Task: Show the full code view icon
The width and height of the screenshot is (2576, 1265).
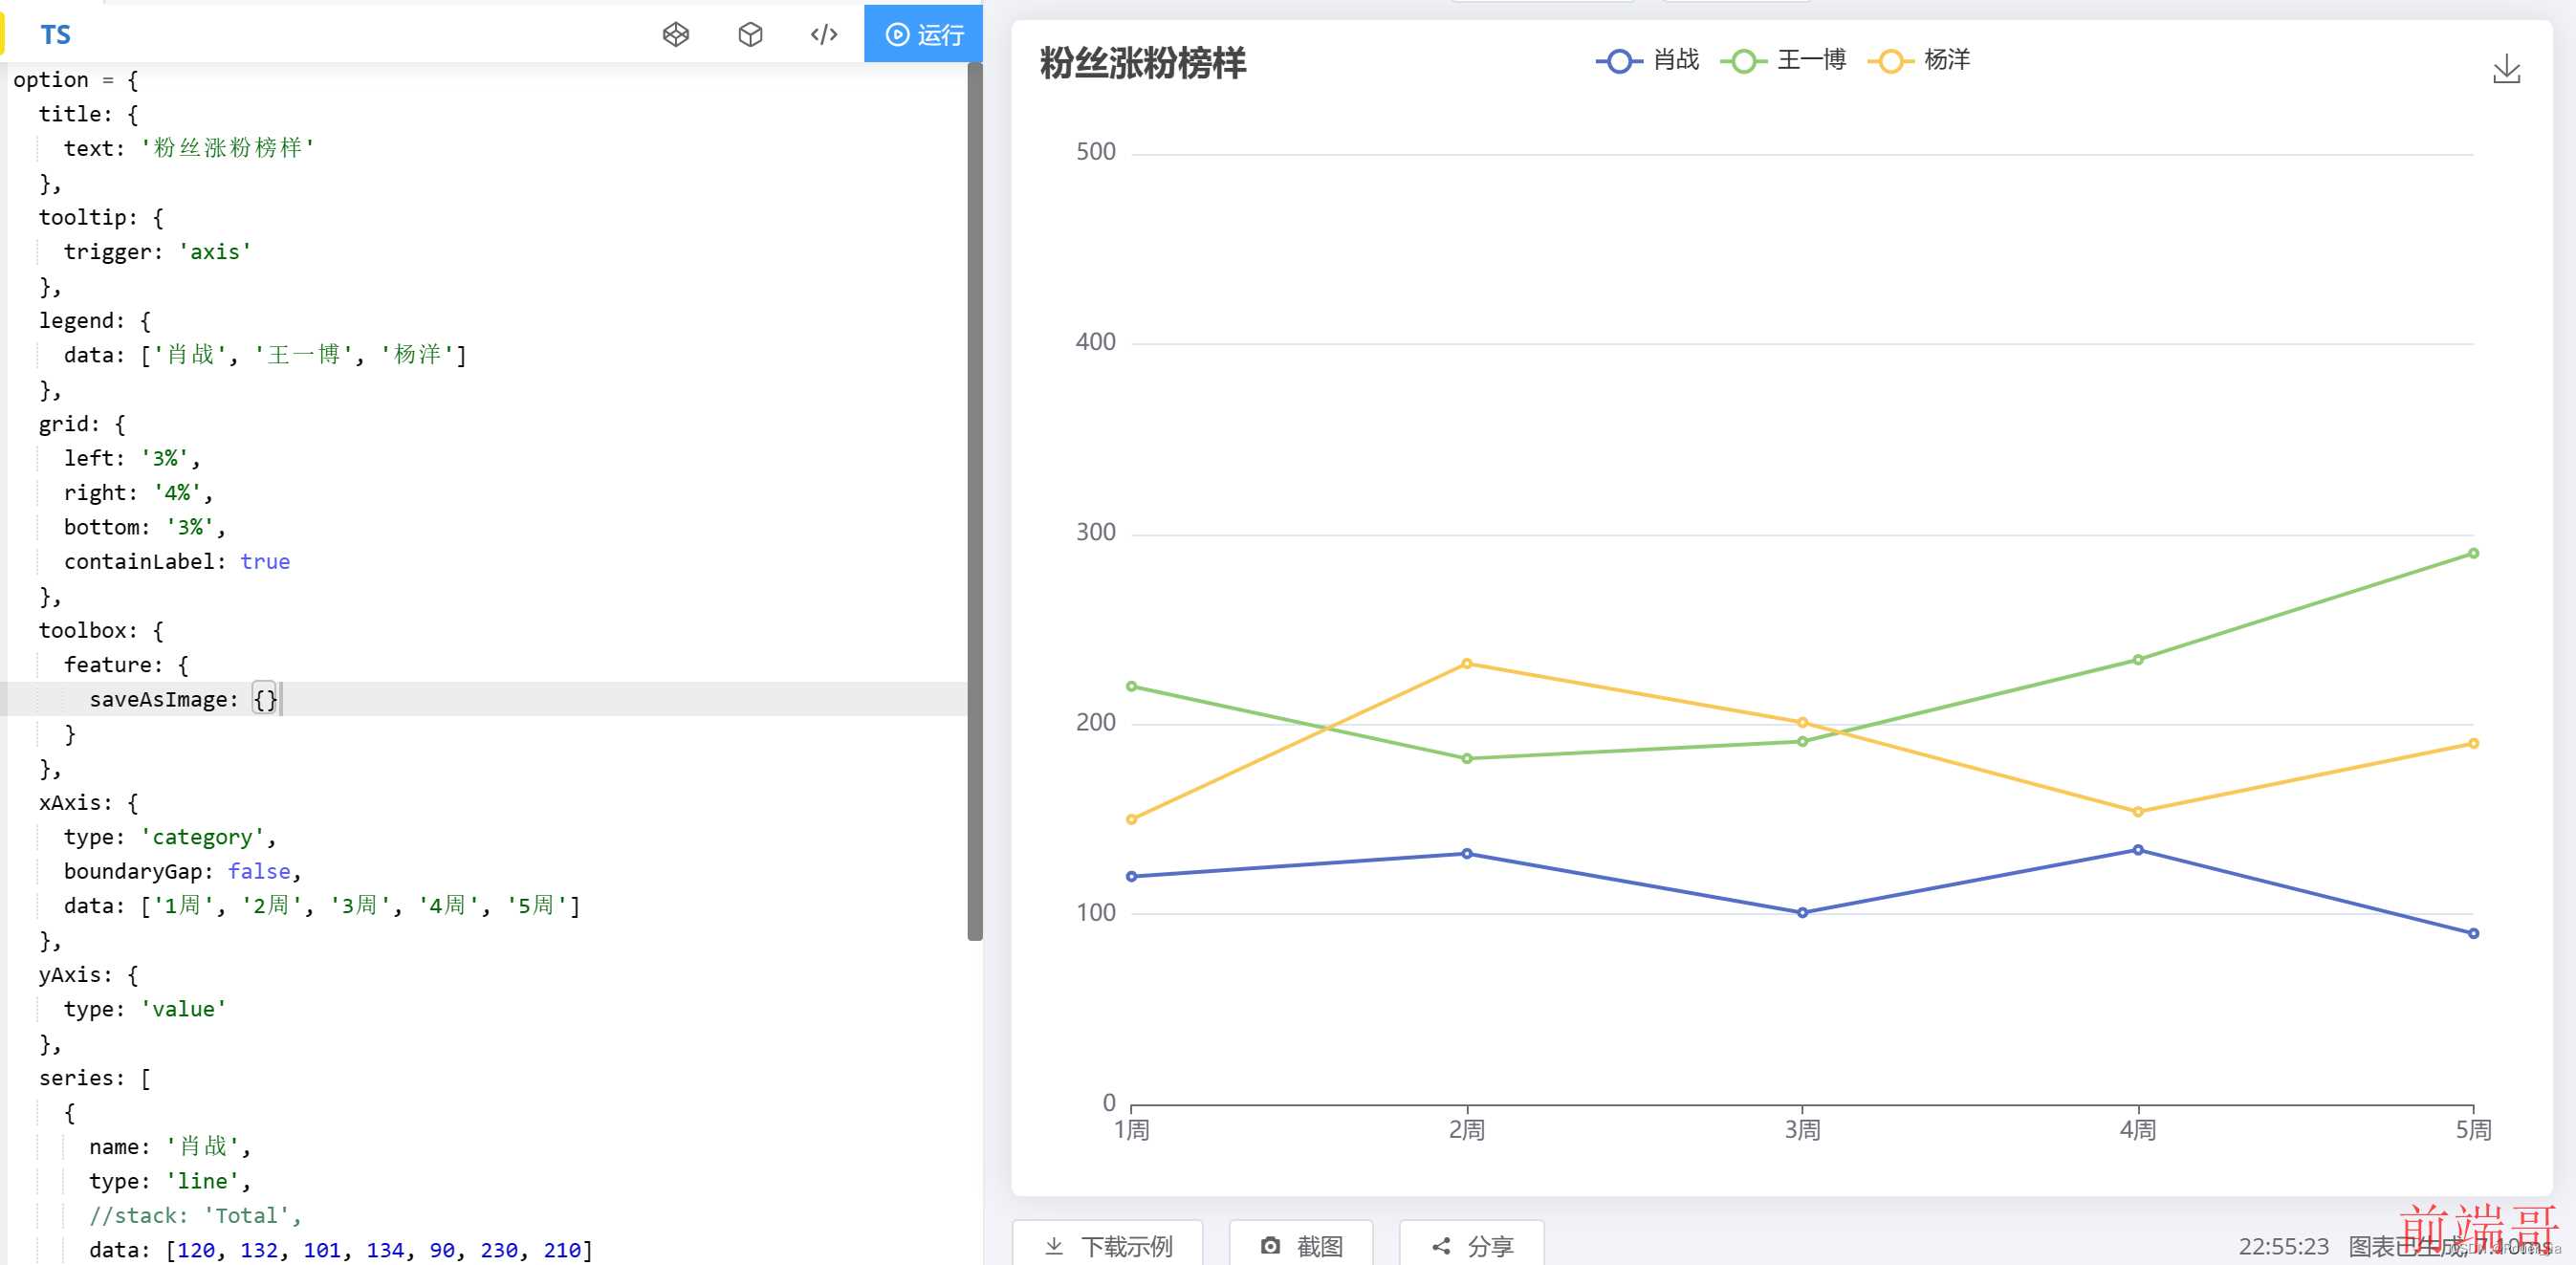Action: 824,35
